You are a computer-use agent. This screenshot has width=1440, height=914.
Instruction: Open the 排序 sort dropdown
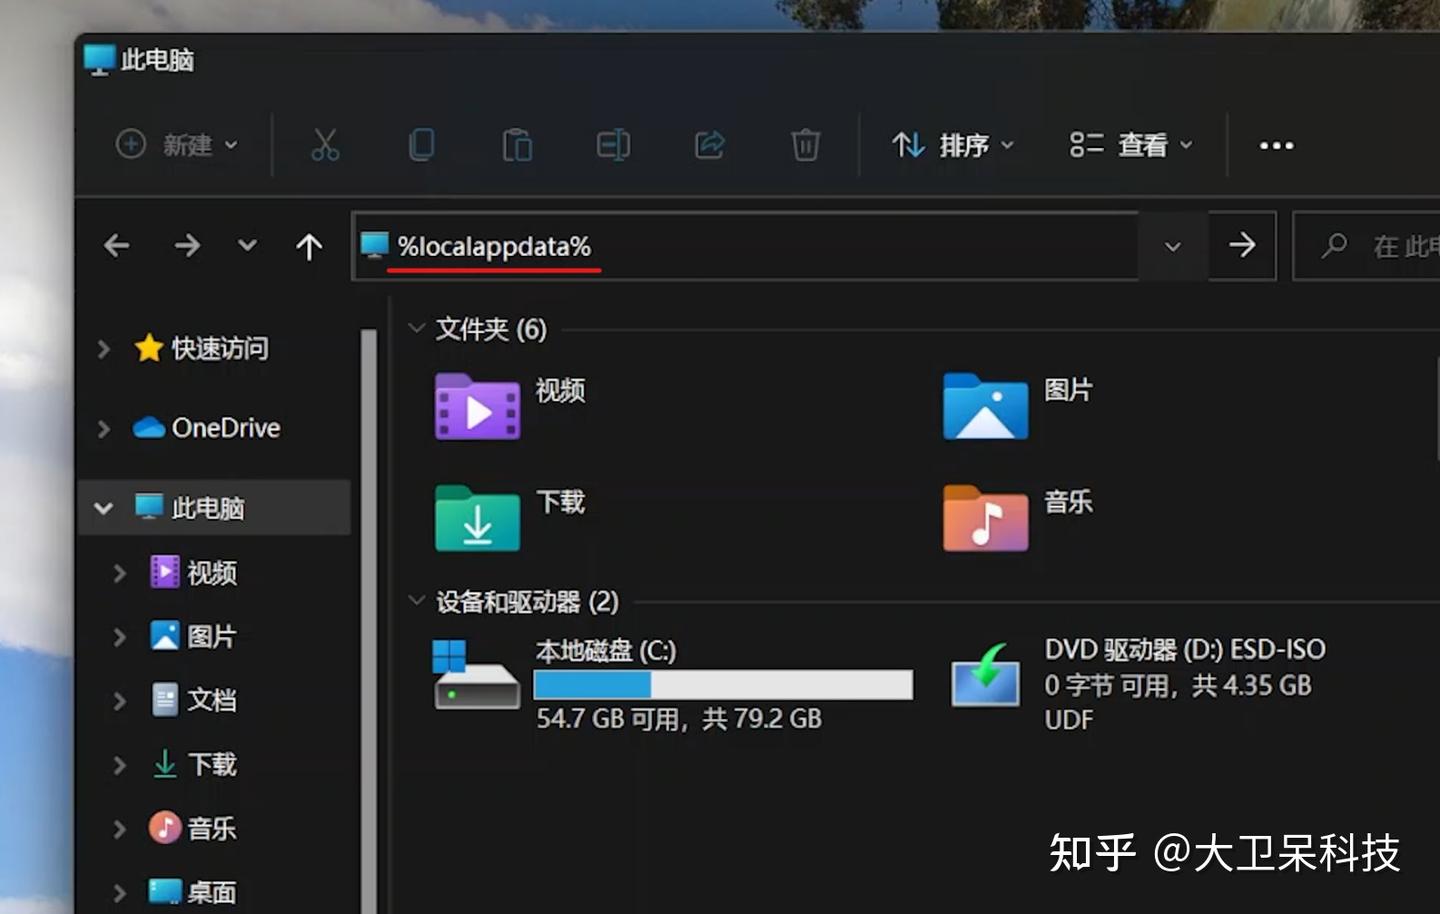coord(953,145)
